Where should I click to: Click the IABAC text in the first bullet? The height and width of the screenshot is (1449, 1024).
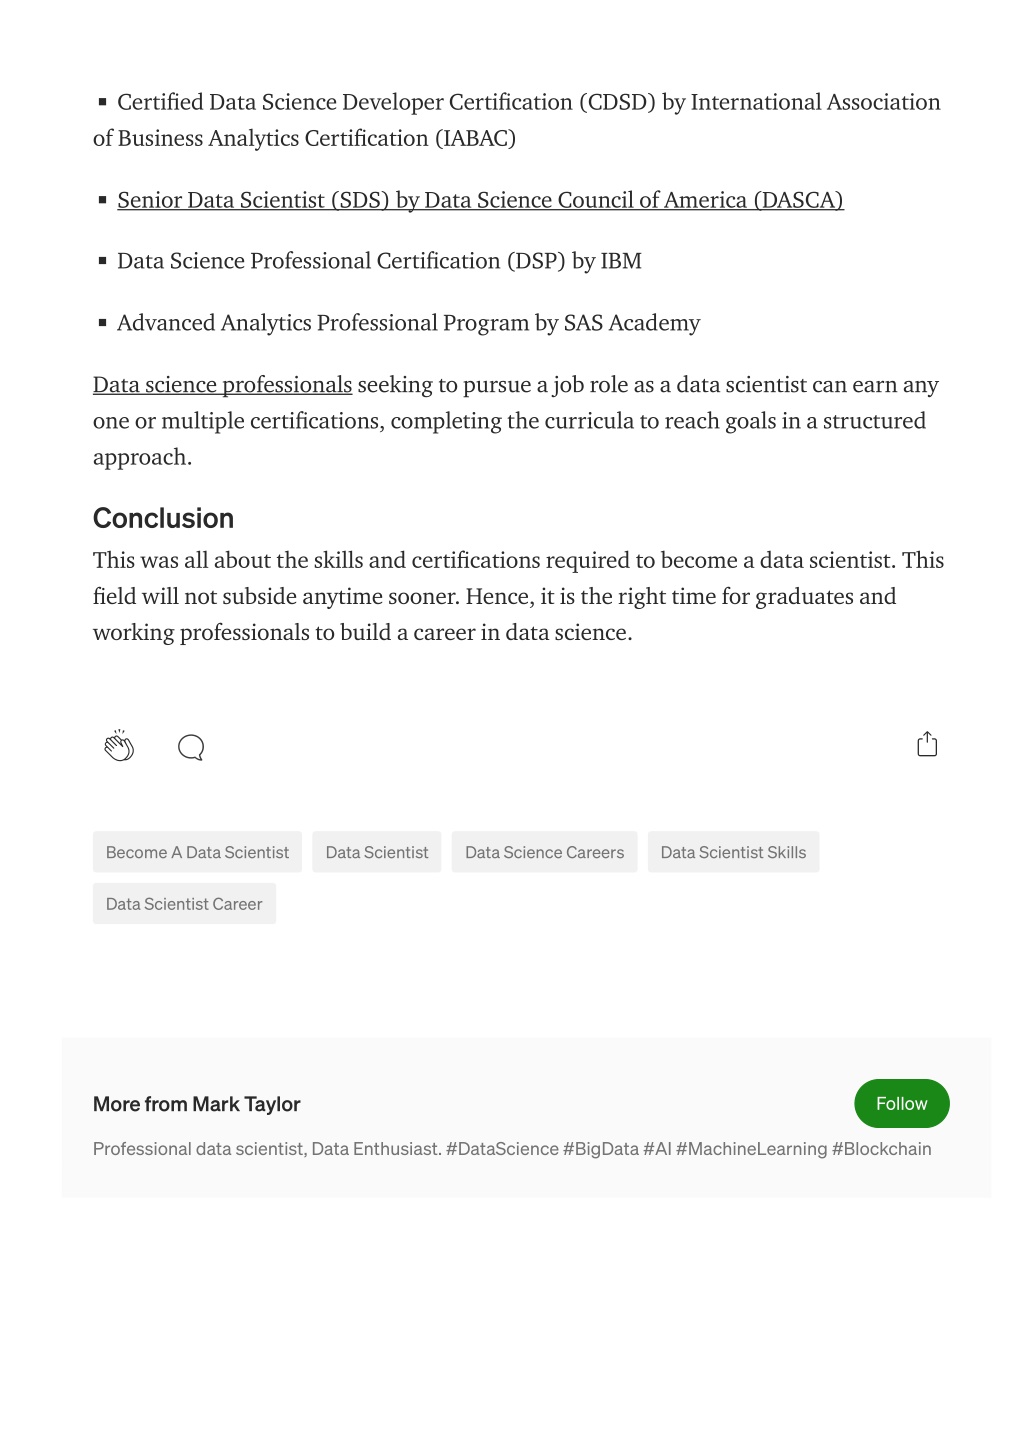pos(475,138)
